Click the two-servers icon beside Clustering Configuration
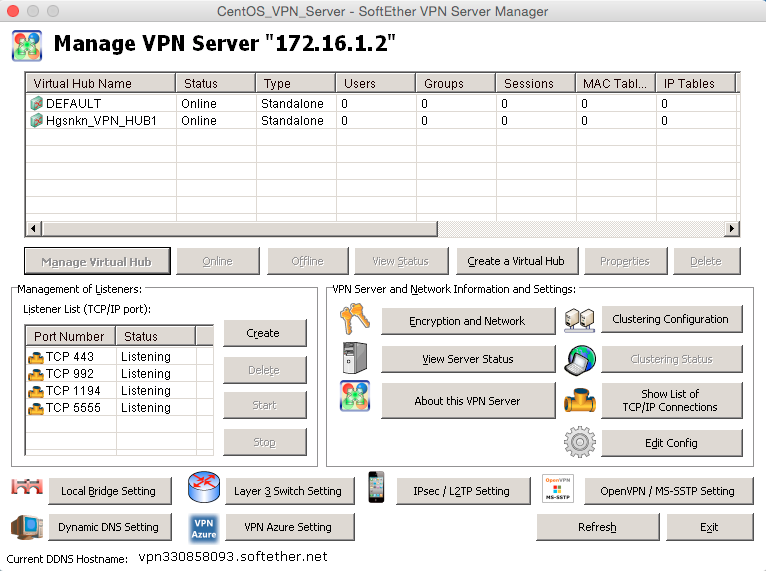The height and width of the screenshot is (571, 766). 579,320
